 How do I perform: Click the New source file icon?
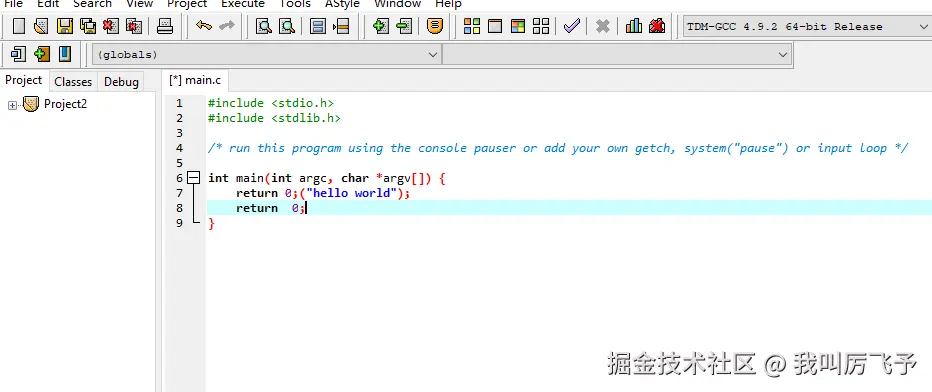coord(19,26)
